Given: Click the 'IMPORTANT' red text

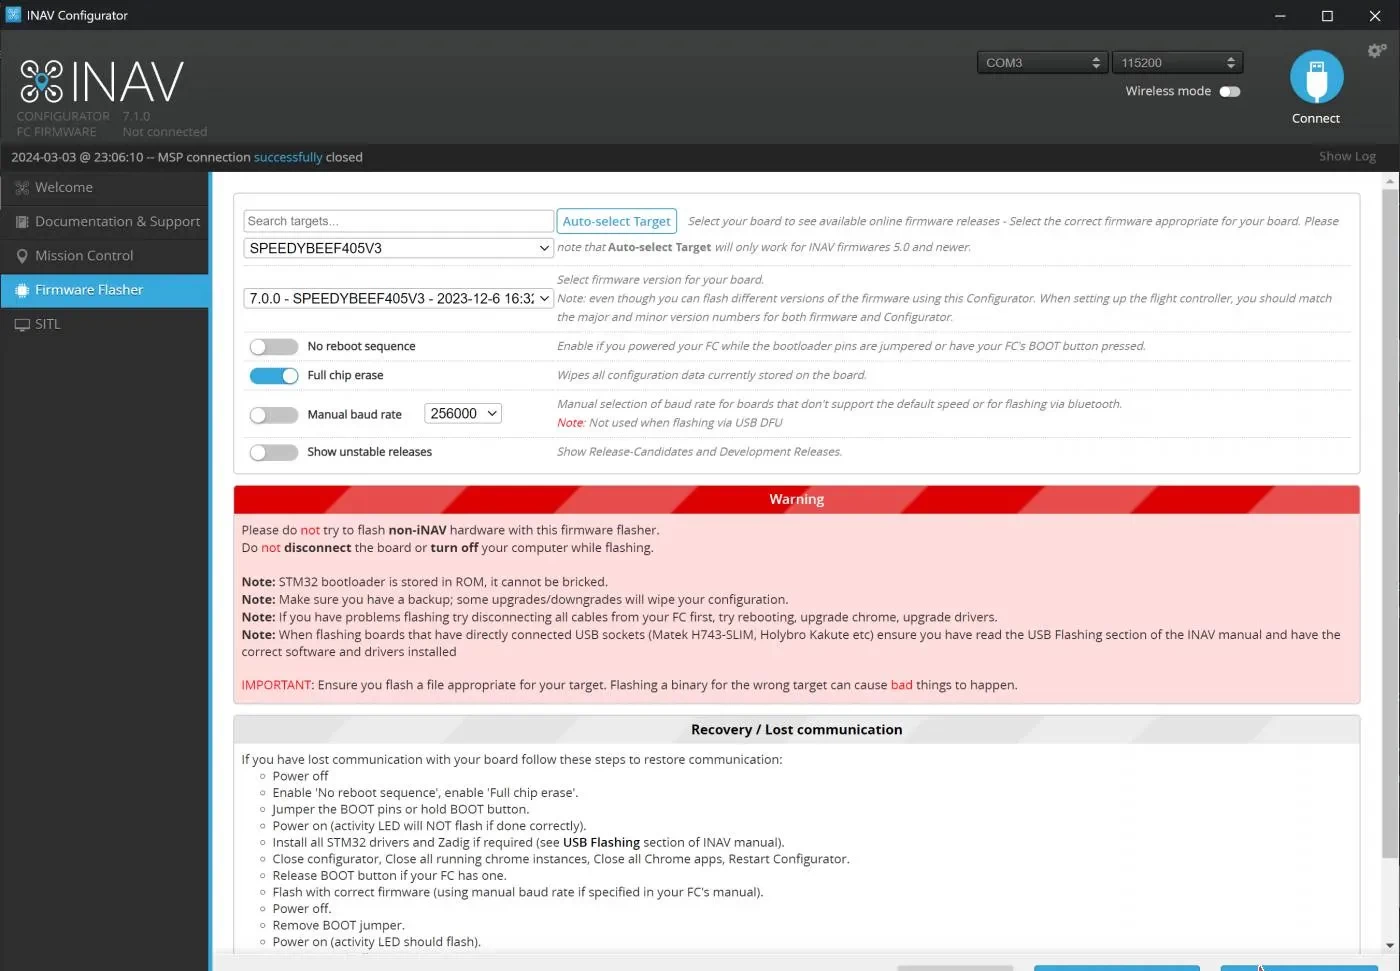Looking at the screenshot, I should click(277, 685).
